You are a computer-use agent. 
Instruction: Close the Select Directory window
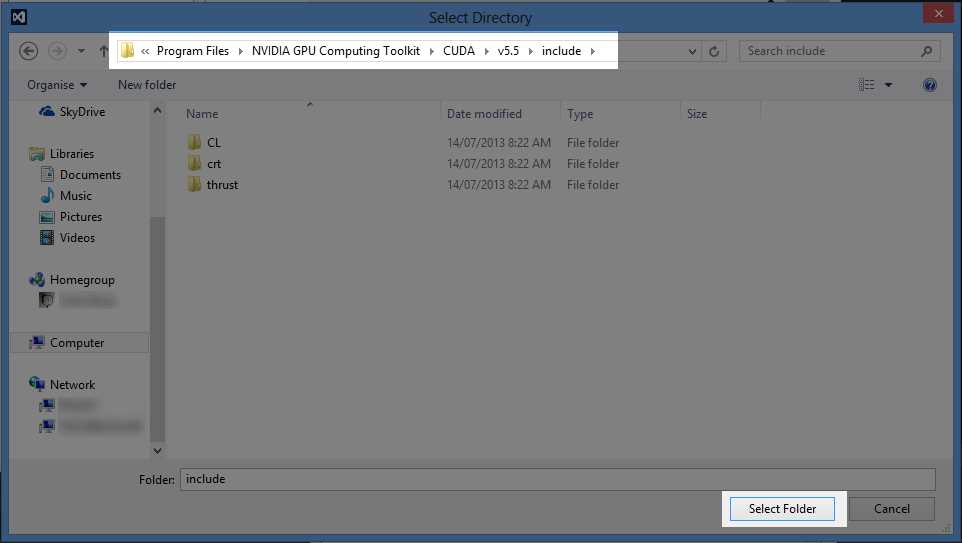coord(939,13)
